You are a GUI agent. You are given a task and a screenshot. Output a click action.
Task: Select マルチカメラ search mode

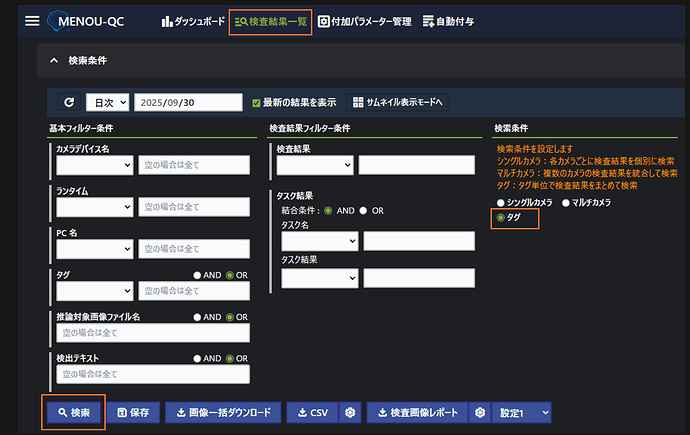[x=566, y=203]
